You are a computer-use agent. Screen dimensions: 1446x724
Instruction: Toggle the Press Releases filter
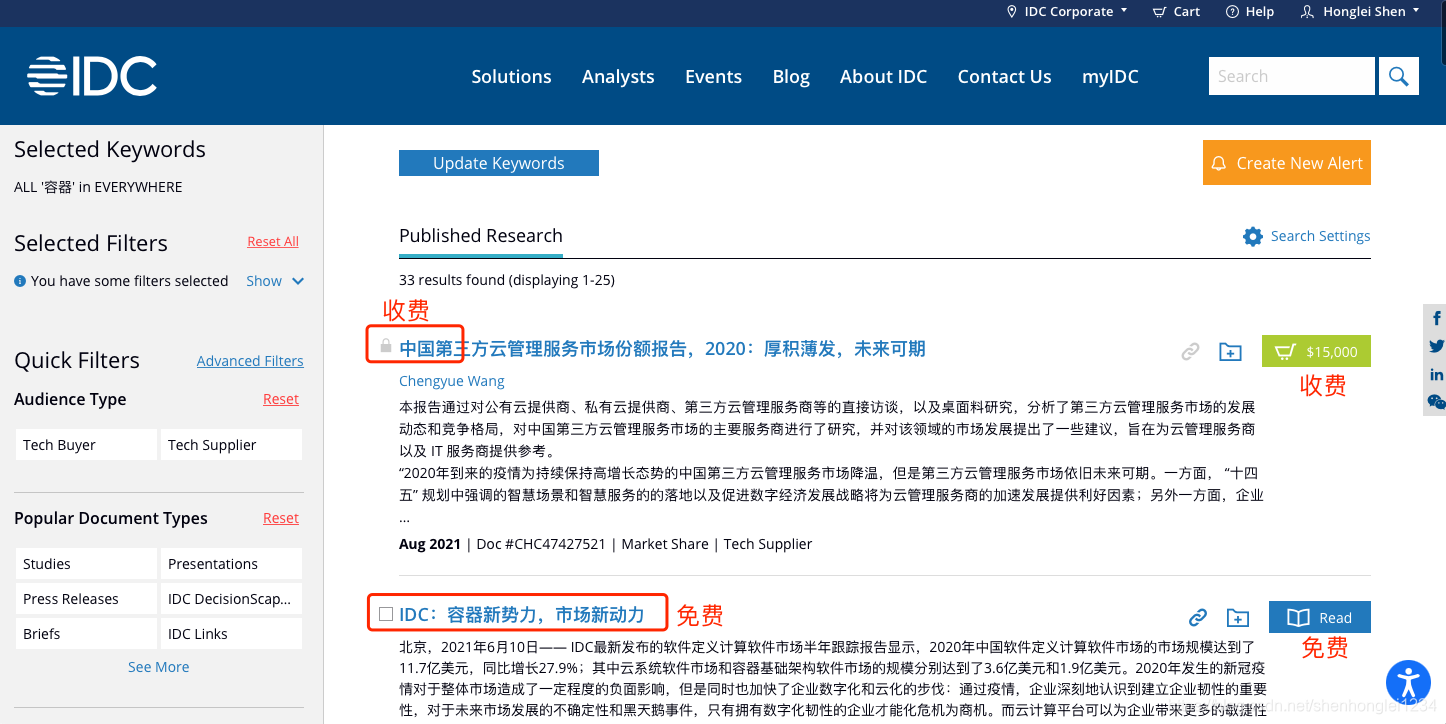[x=87, y=599]
